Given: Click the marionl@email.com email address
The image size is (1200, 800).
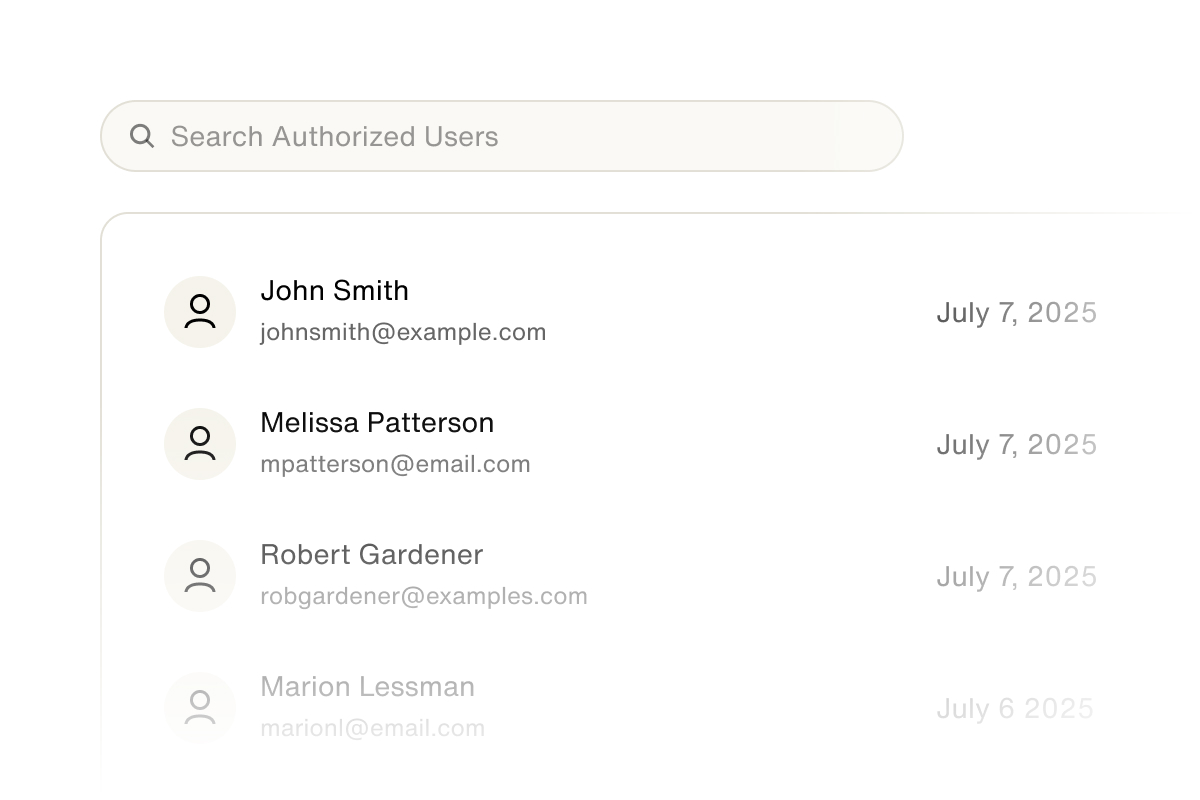Looking at the screenshot, I should click(372, 728).
